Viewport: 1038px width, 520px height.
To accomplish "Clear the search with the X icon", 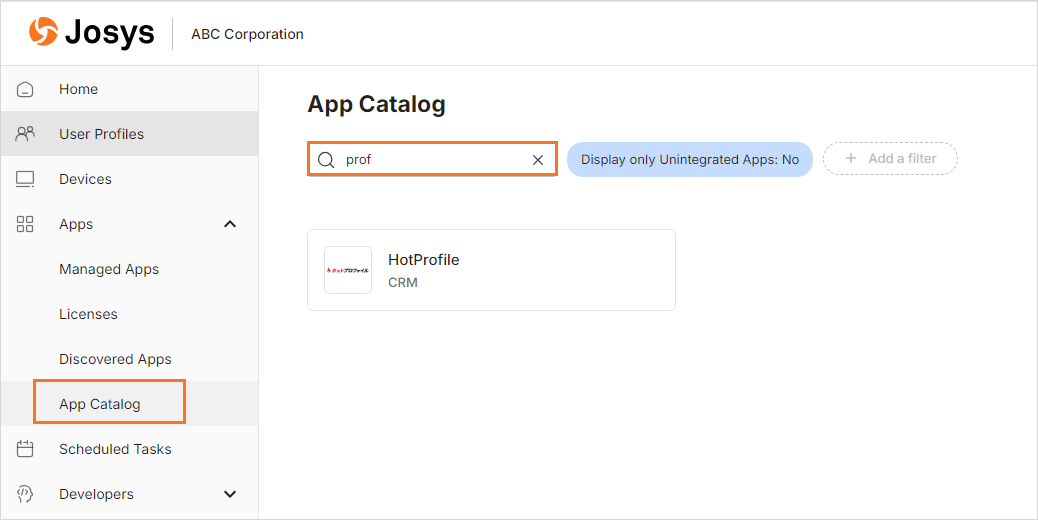I will (x=538, y=159).
